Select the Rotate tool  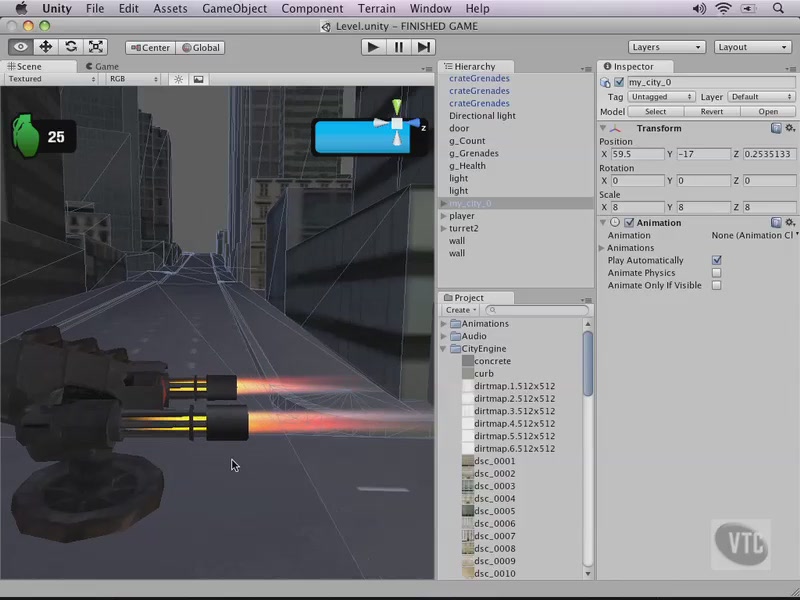[x=71, y=47]
